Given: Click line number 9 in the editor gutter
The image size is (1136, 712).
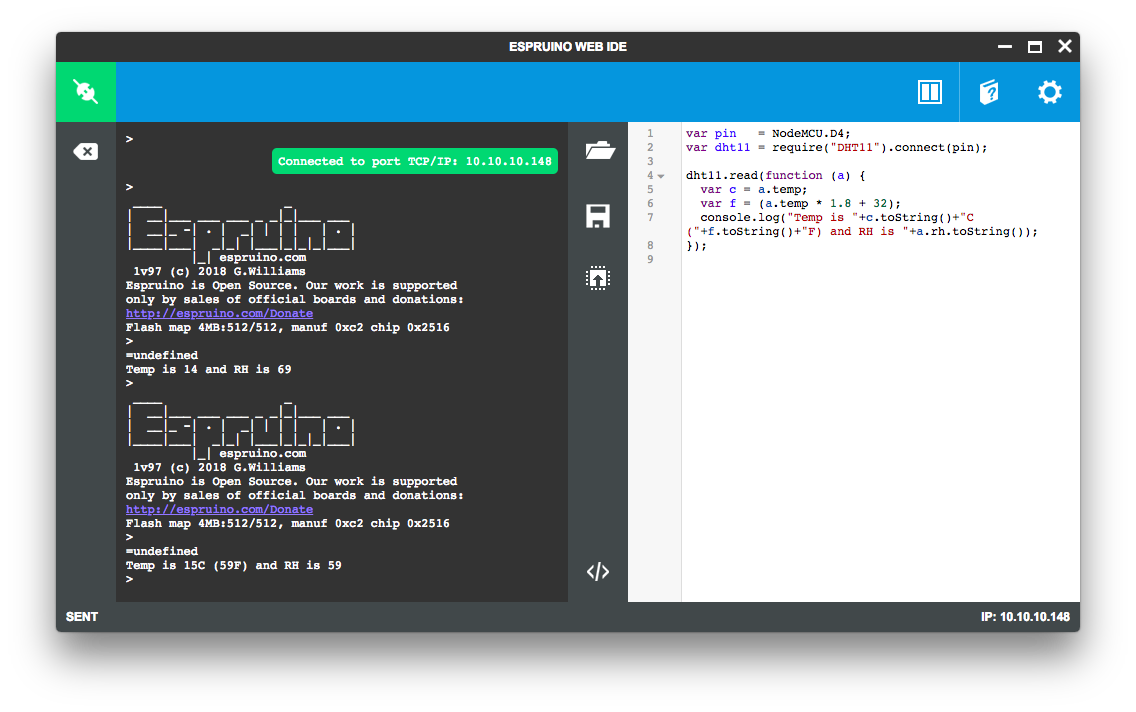Looking at the screenshot, I should pyautogui.click(x=651, y=260).
